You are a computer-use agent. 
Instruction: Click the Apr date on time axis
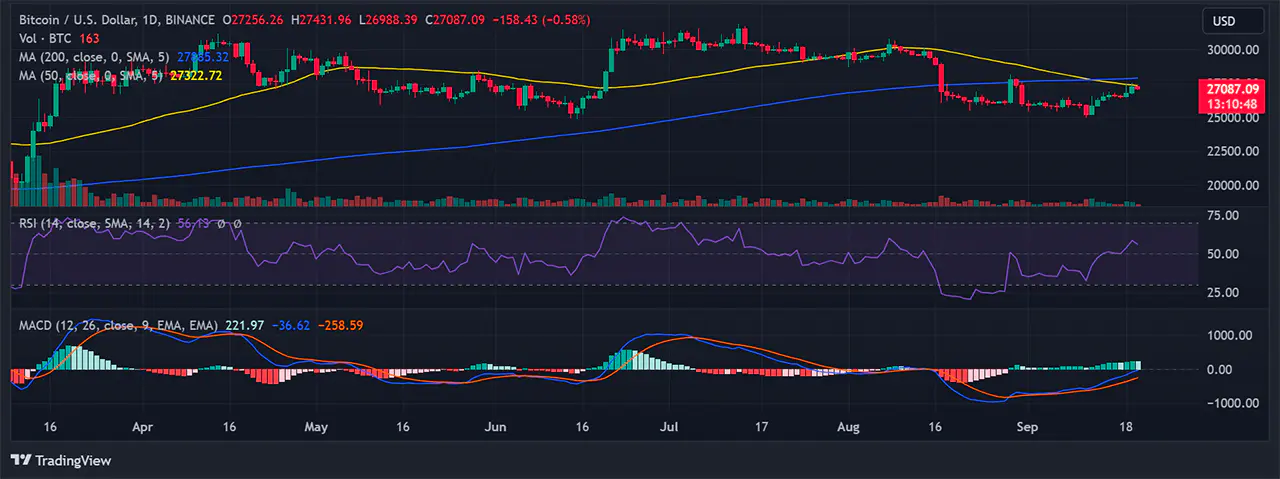[142, 426]
